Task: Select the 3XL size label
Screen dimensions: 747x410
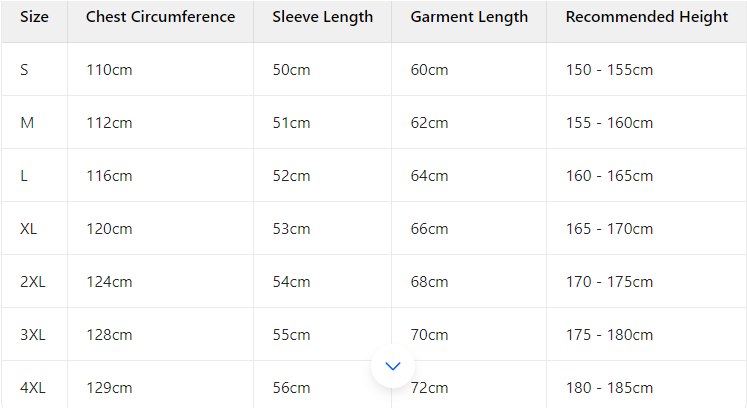Action: coord(33,335)
